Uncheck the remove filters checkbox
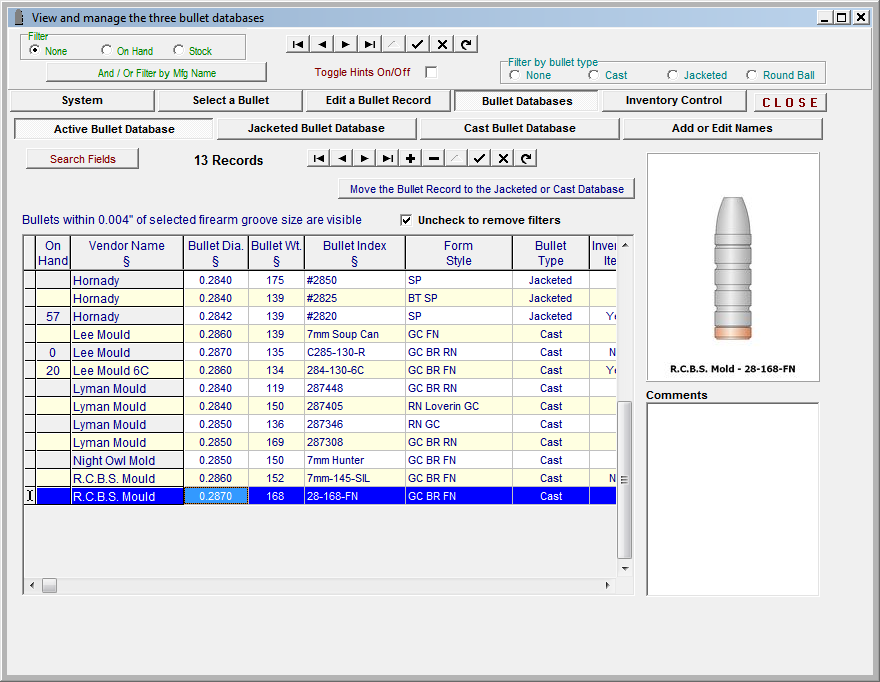The image size is (880, 682). click(x=406, y=220)
